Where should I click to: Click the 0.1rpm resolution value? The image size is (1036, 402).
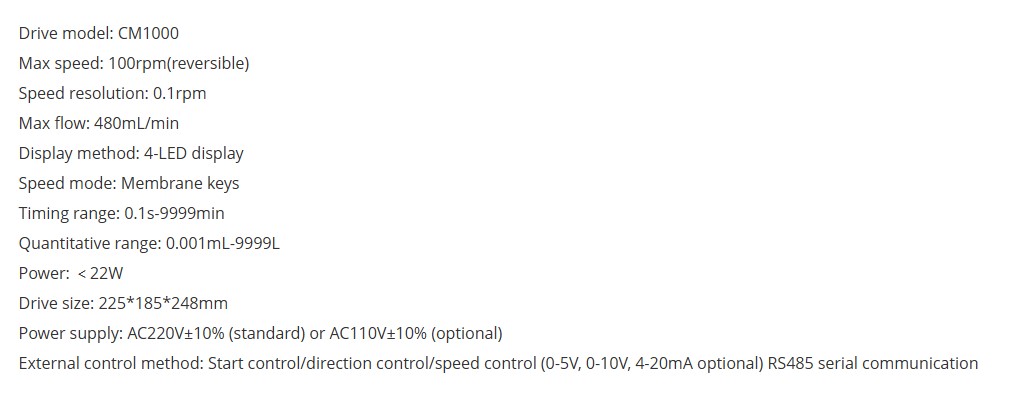coord(179,93)
